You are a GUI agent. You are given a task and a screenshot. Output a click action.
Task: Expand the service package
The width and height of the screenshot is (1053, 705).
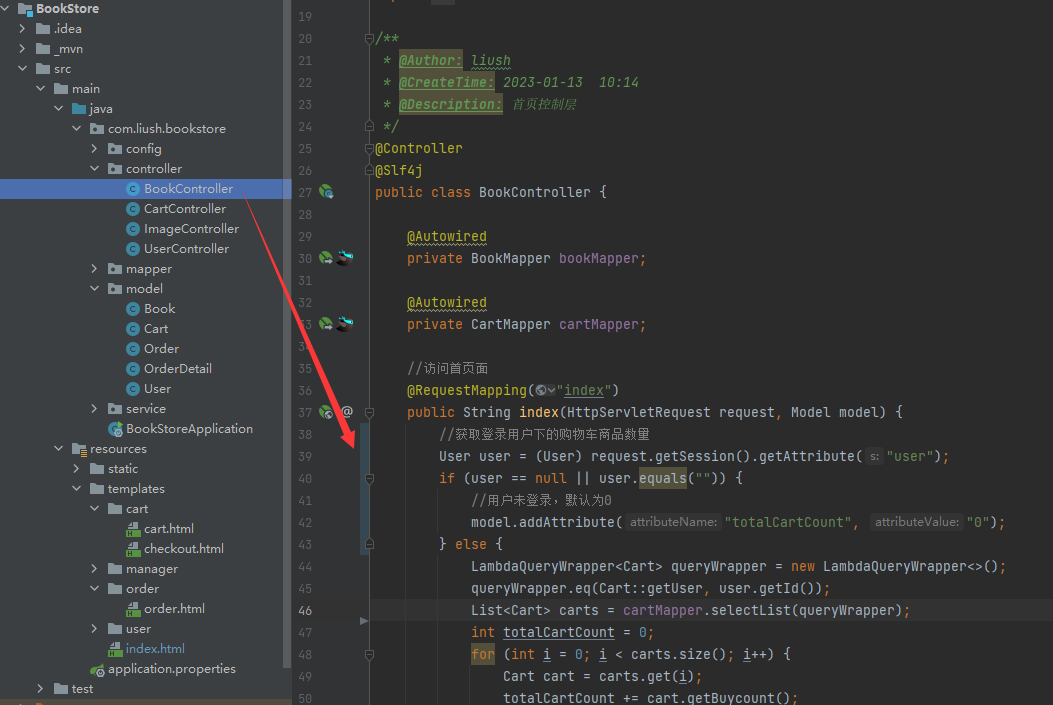[94, 408]
